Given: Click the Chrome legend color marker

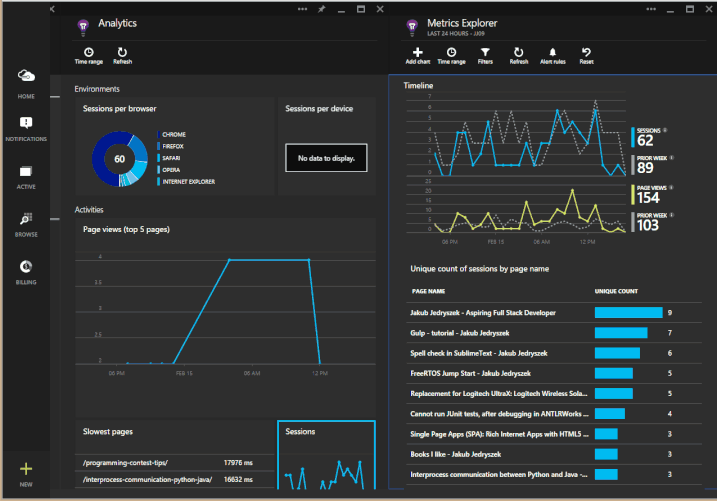Looking at the screenshot, I should tap(157, 134).
